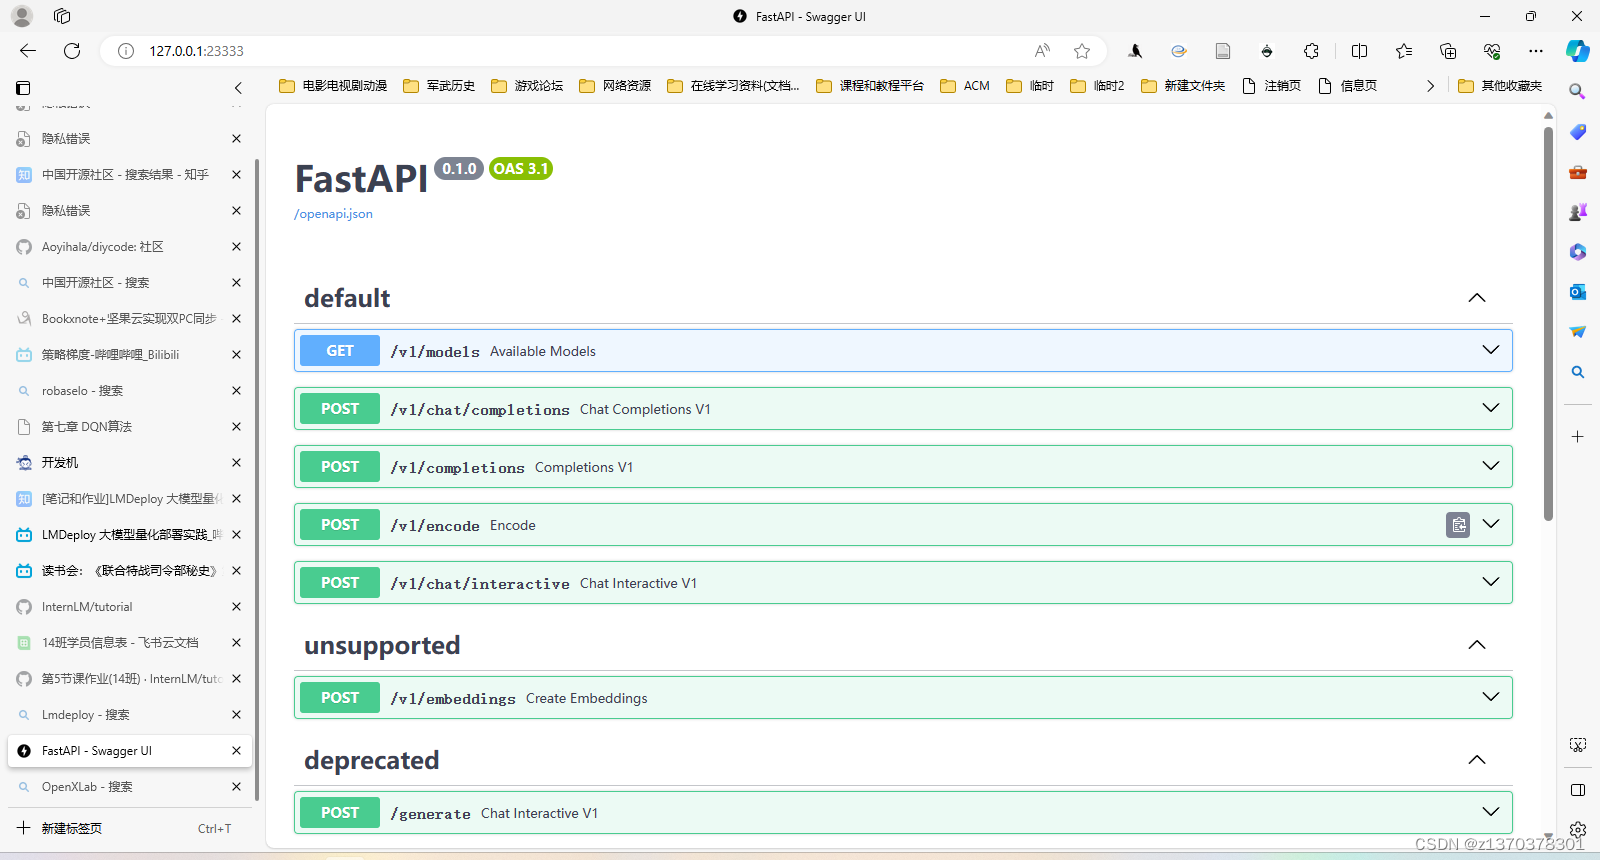
Task: Click the page vertical scrollbar thumb
Action: coord(1548,323)
